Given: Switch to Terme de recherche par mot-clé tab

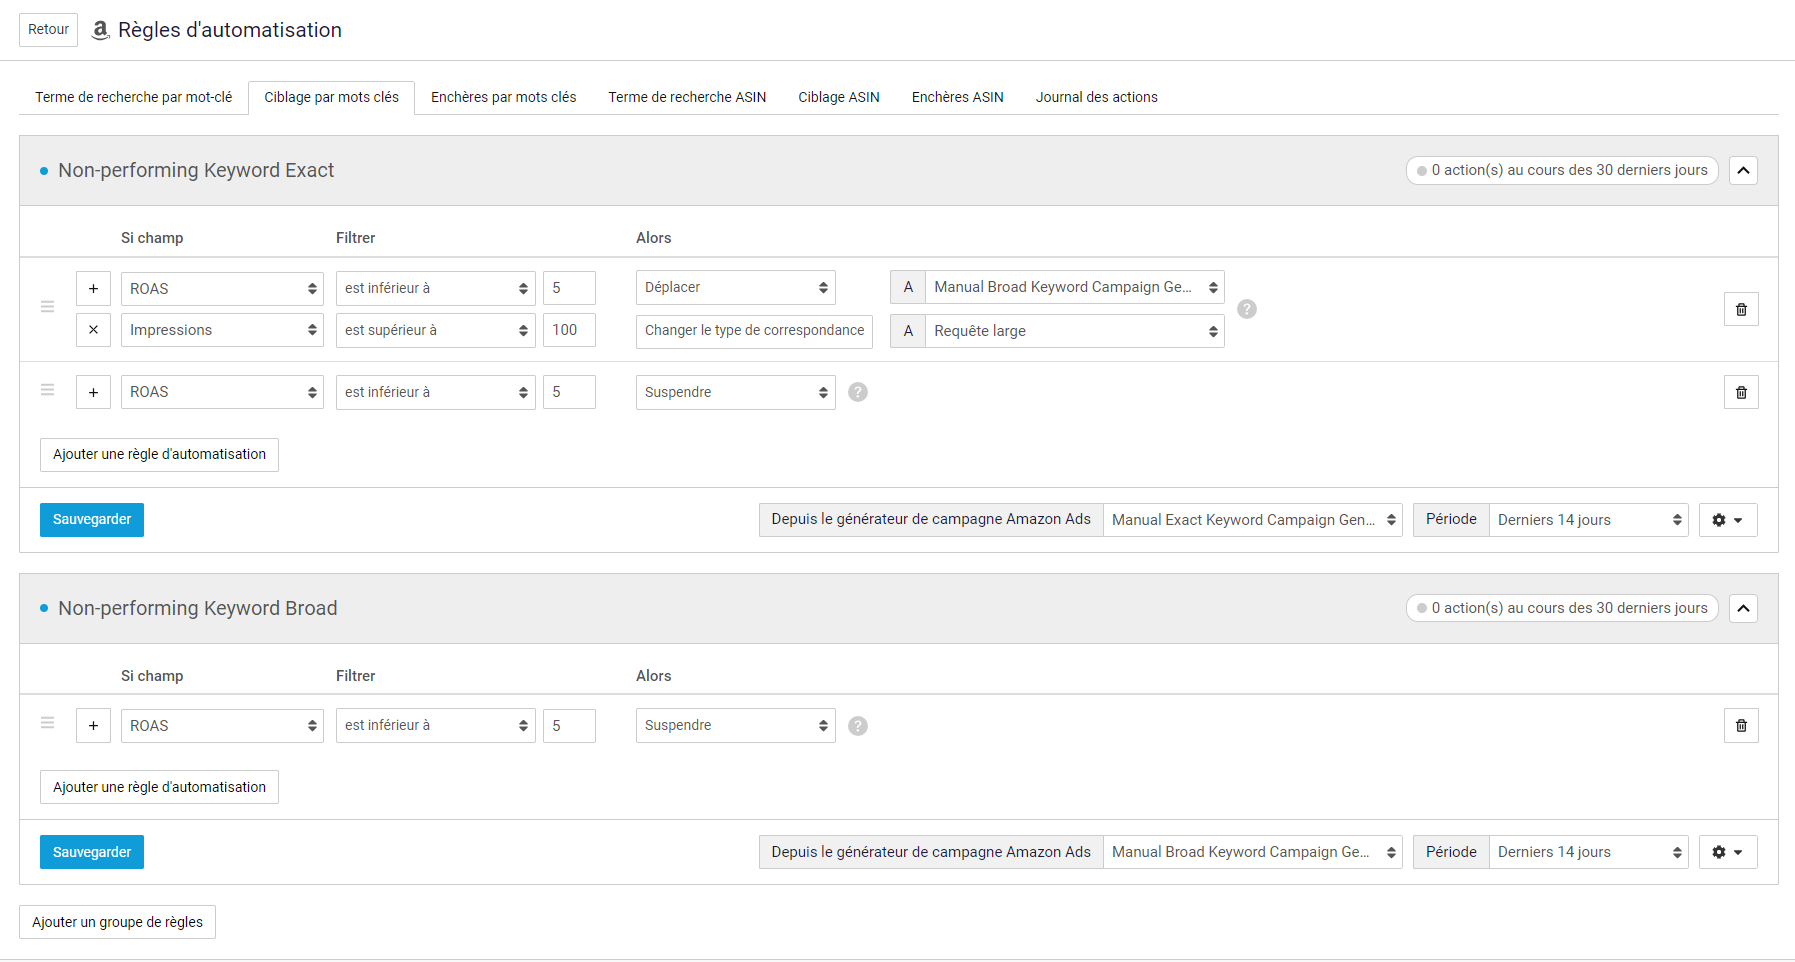Looking at the screenshot, I should (134, 97).
